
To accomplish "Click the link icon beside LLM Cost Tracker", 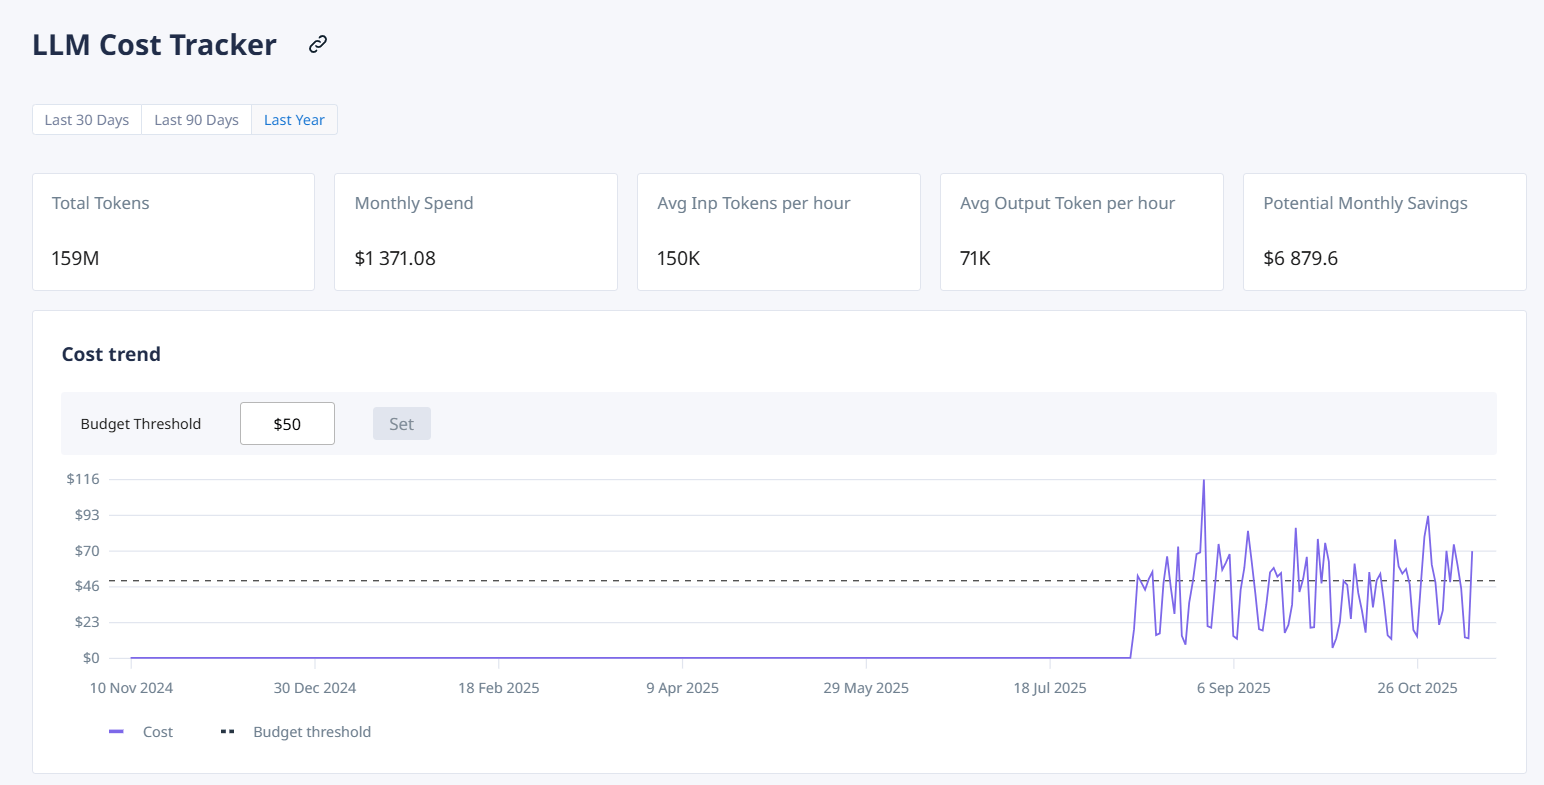I will click(317, 44).
